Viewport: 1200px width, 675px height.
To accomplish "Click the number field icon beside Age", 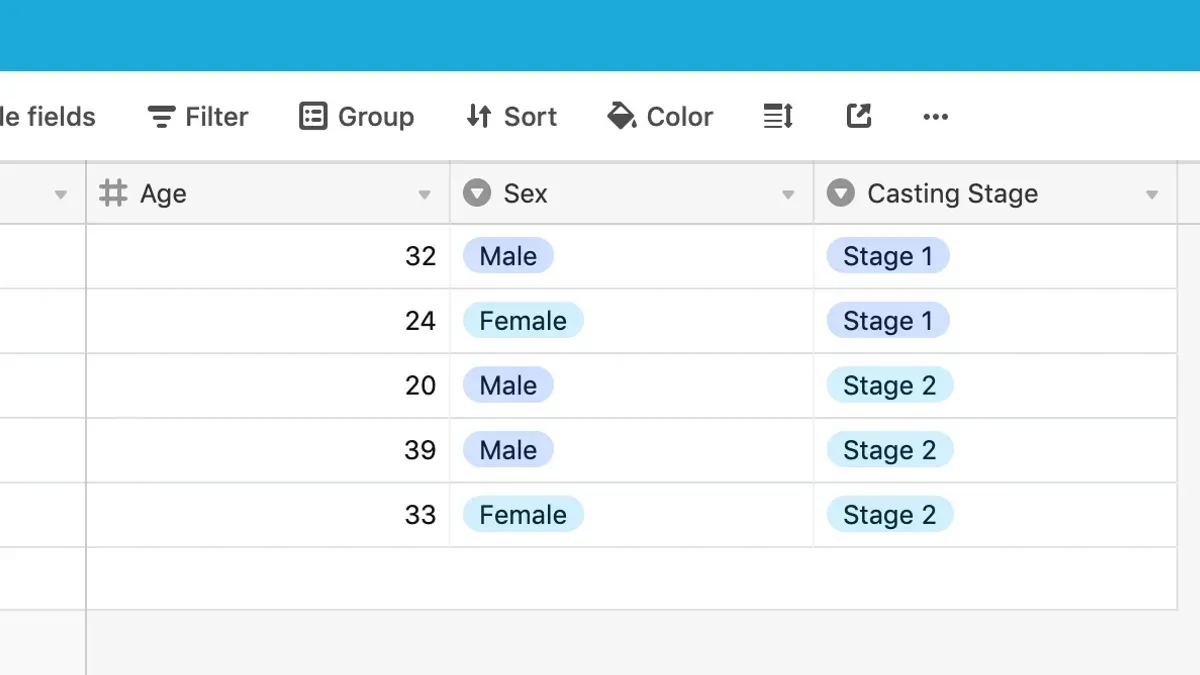I will click(114, 193).
